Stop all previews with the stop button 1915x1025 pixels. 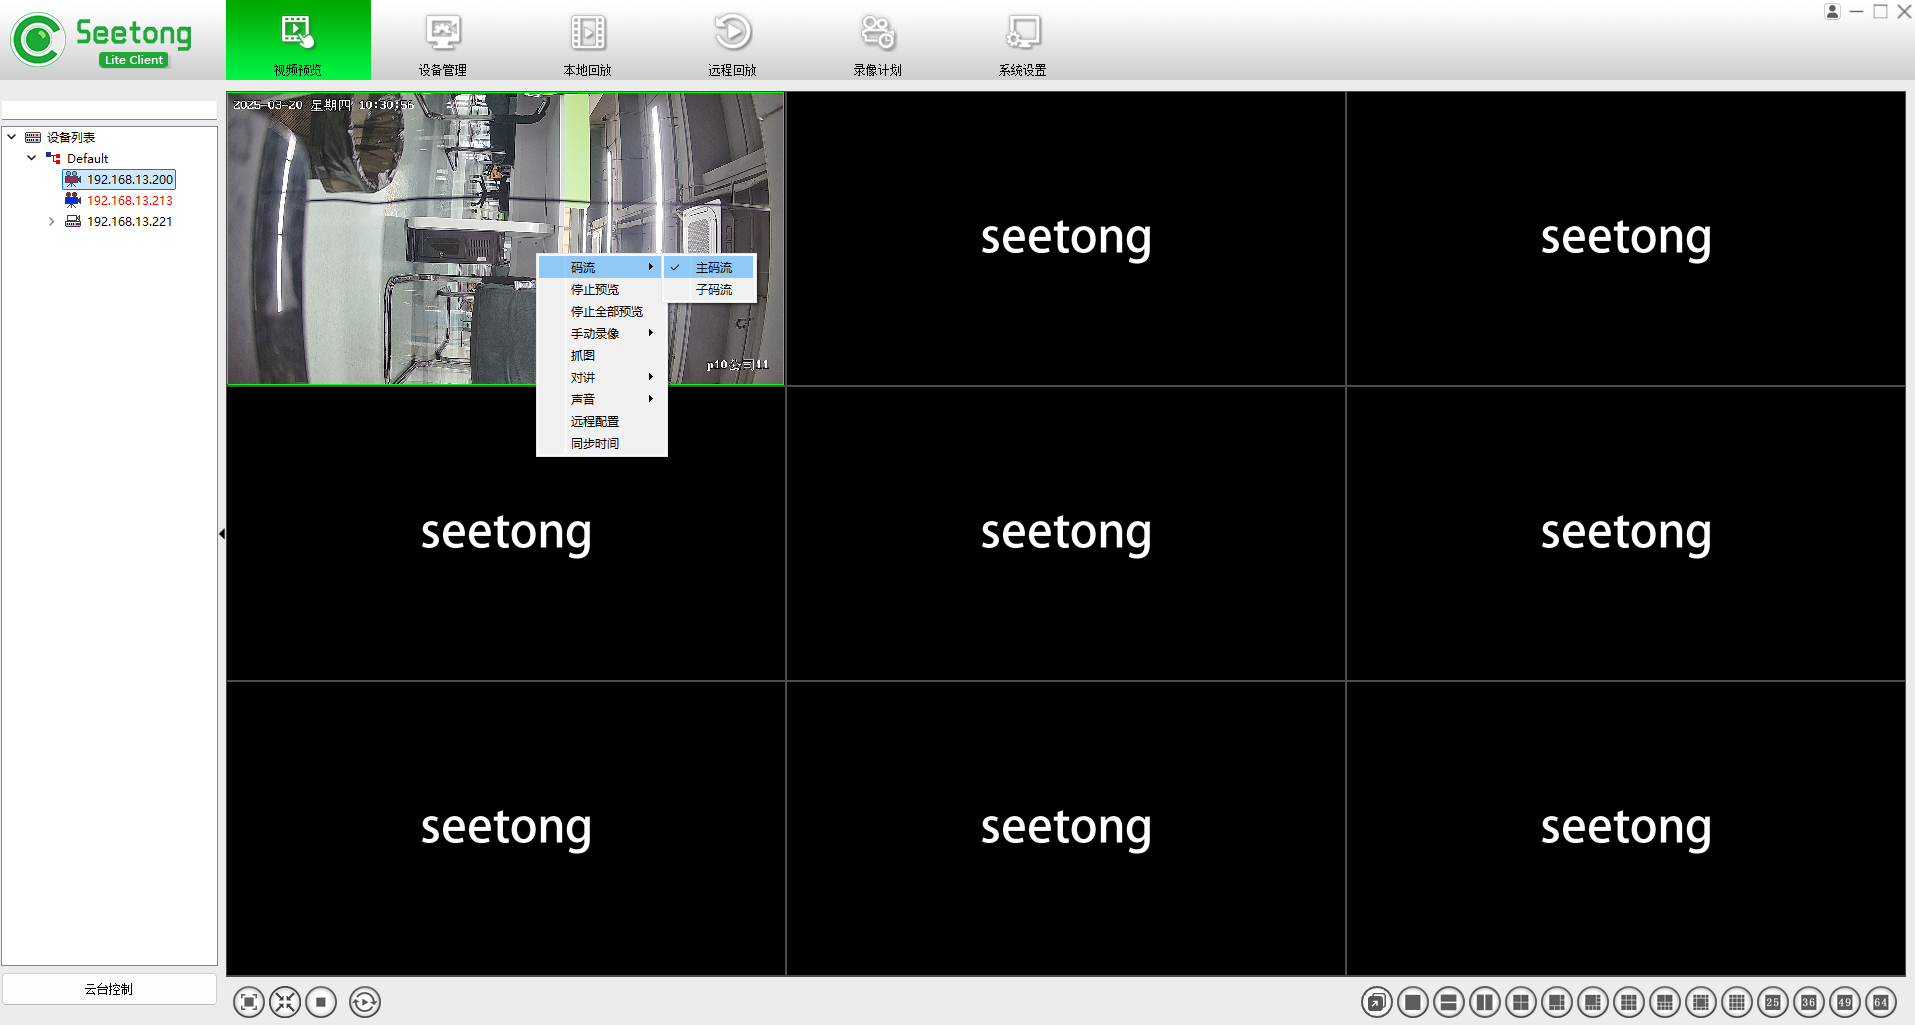[x=321, y=1002]
